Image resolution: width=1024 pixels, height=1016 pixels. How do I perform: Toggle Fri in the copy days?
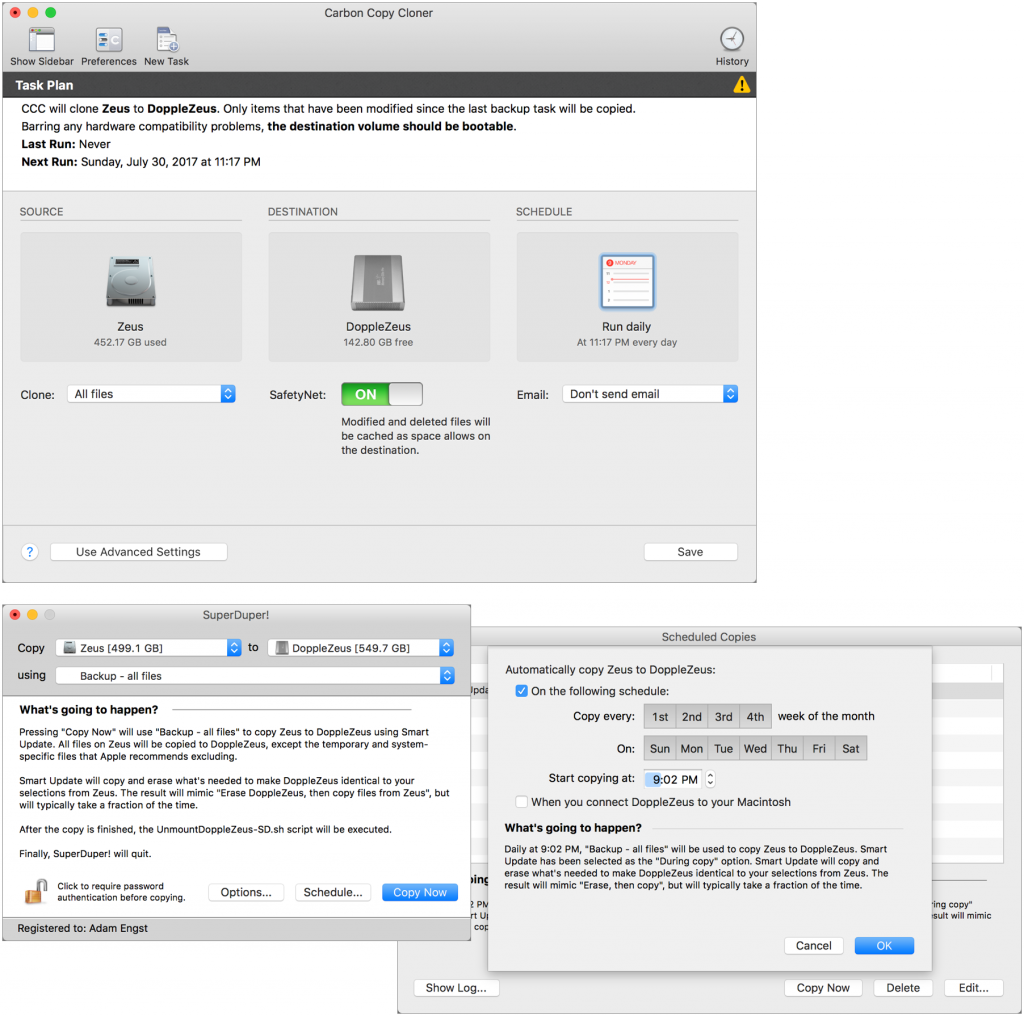tap(819, 748)
